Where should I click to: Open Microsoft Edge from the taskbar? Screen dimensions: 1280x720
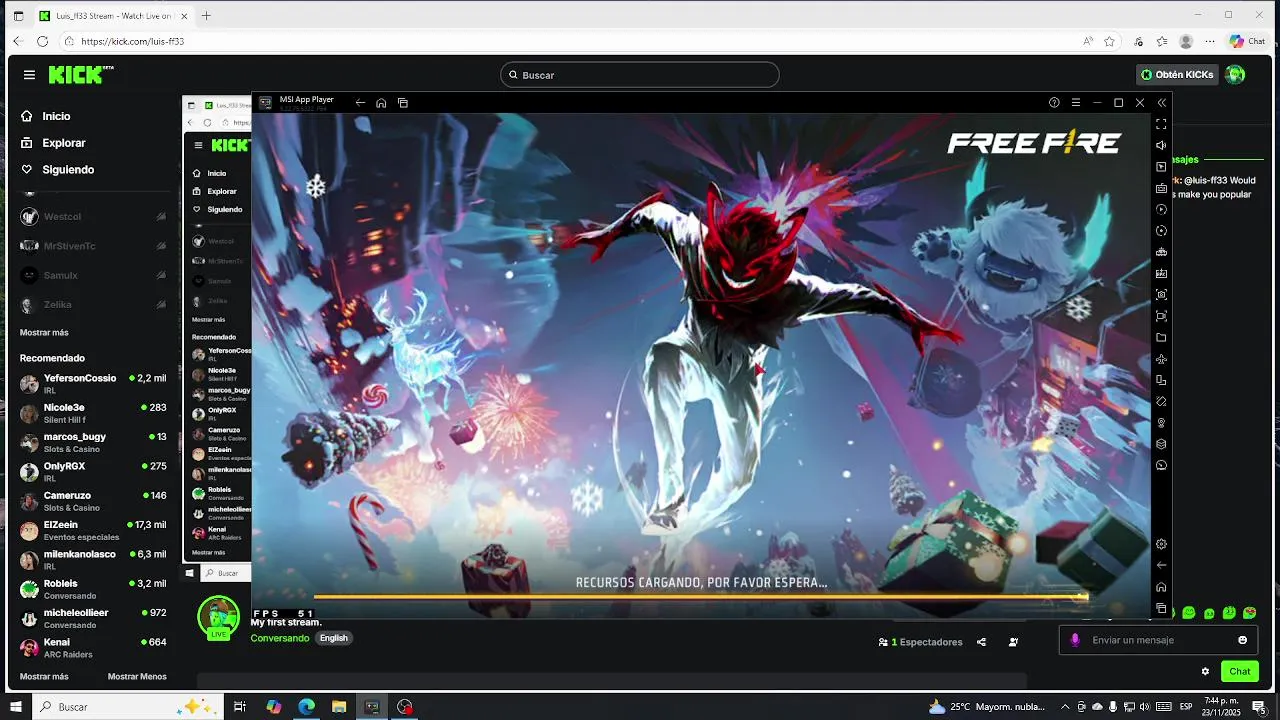306,706
